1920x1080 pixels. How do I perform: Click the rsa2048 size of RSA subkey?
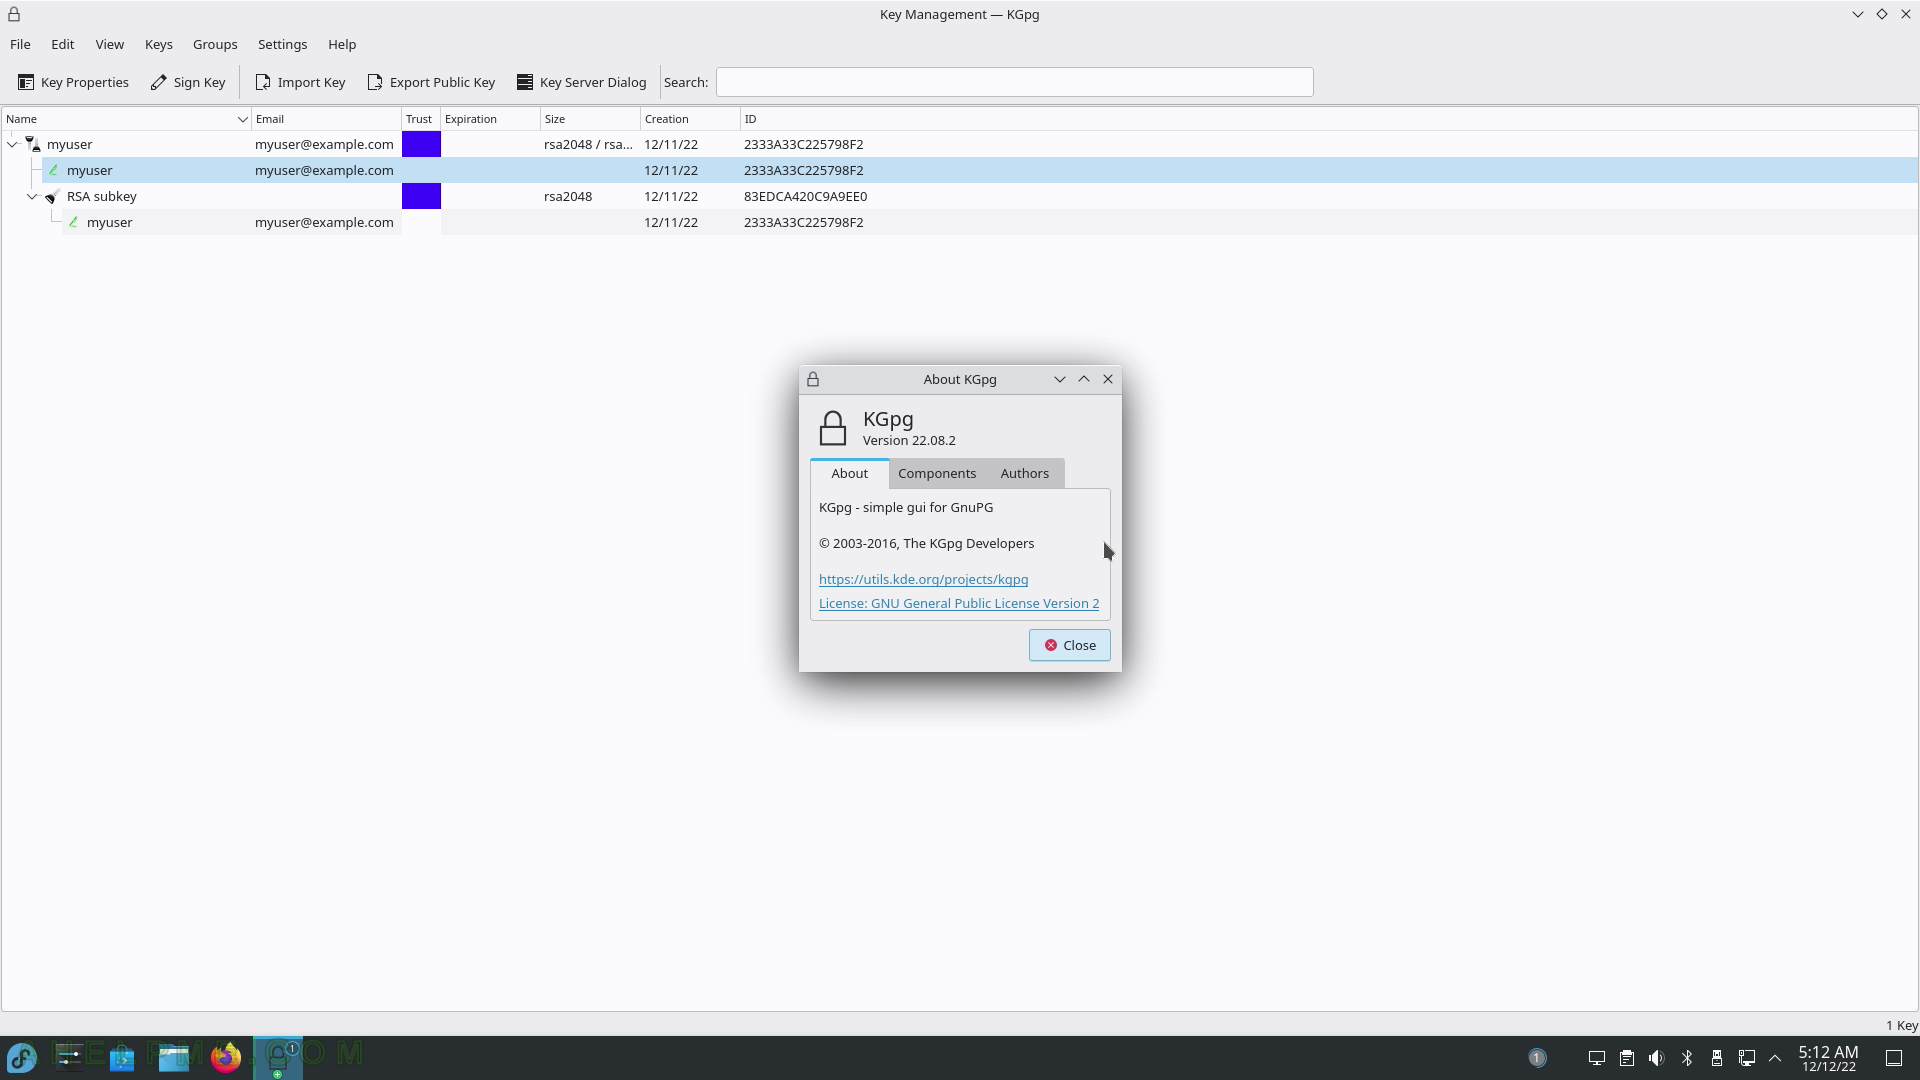coord(568,196)
